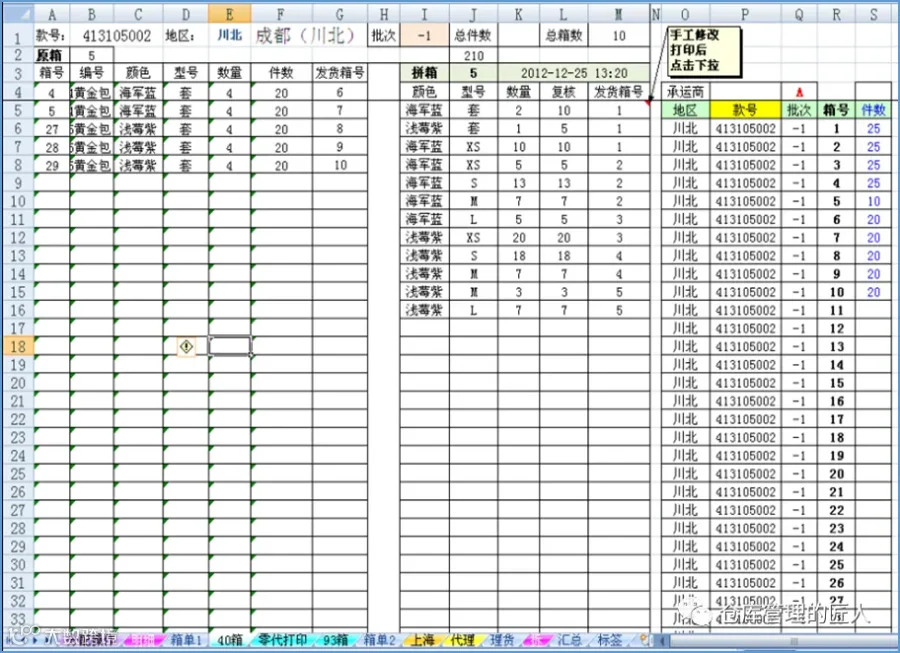Click the insert worksheet icon after 标签 tab
Viewport: 900px width, 653px height.
point(643,639)
